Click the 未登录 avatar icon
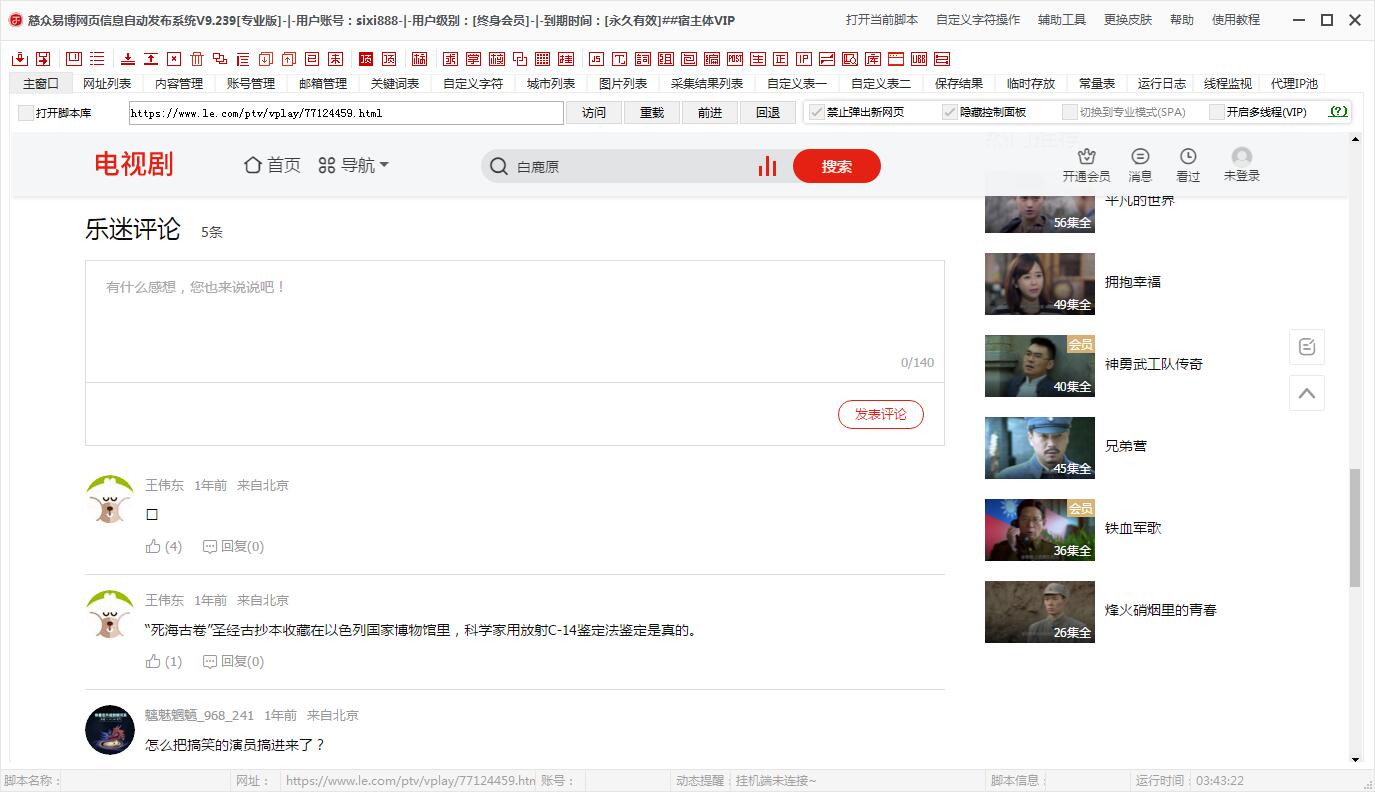This screenshot has width=1375, height=792. coord(1242,157)
